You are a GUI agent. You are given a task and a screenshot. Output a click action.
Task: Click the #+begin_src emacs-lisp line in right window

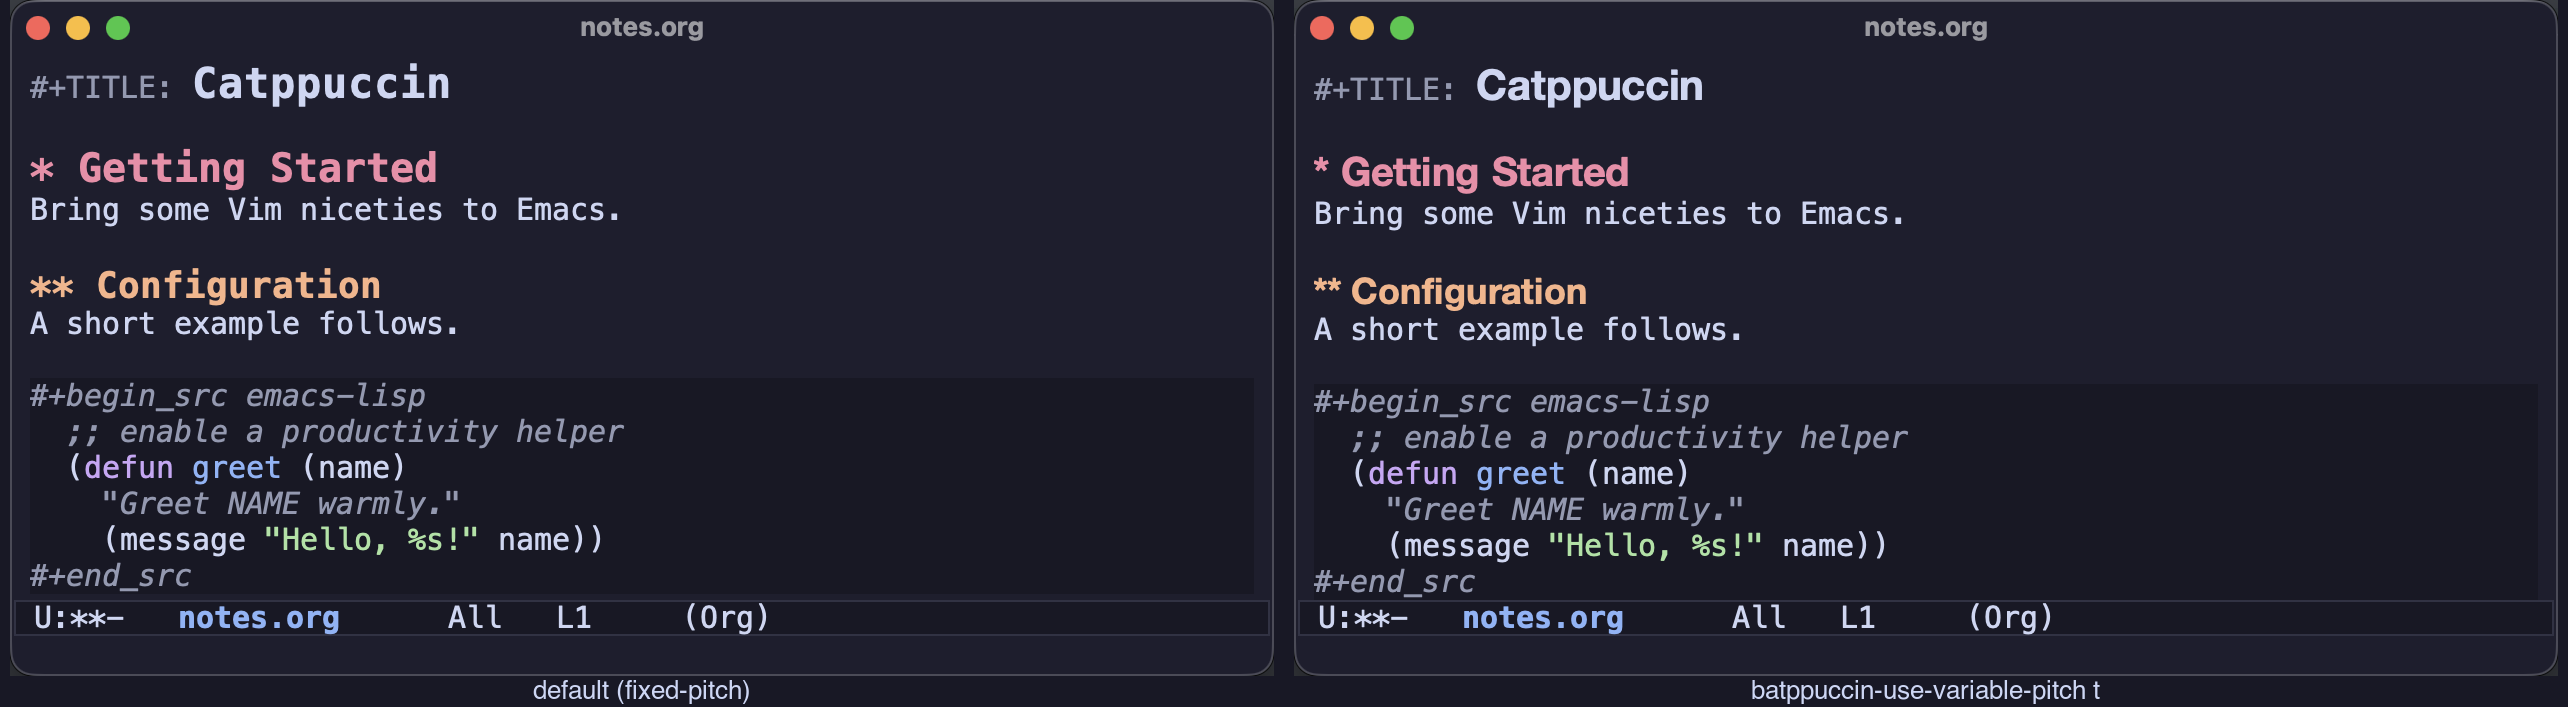tap(1511, 402)
